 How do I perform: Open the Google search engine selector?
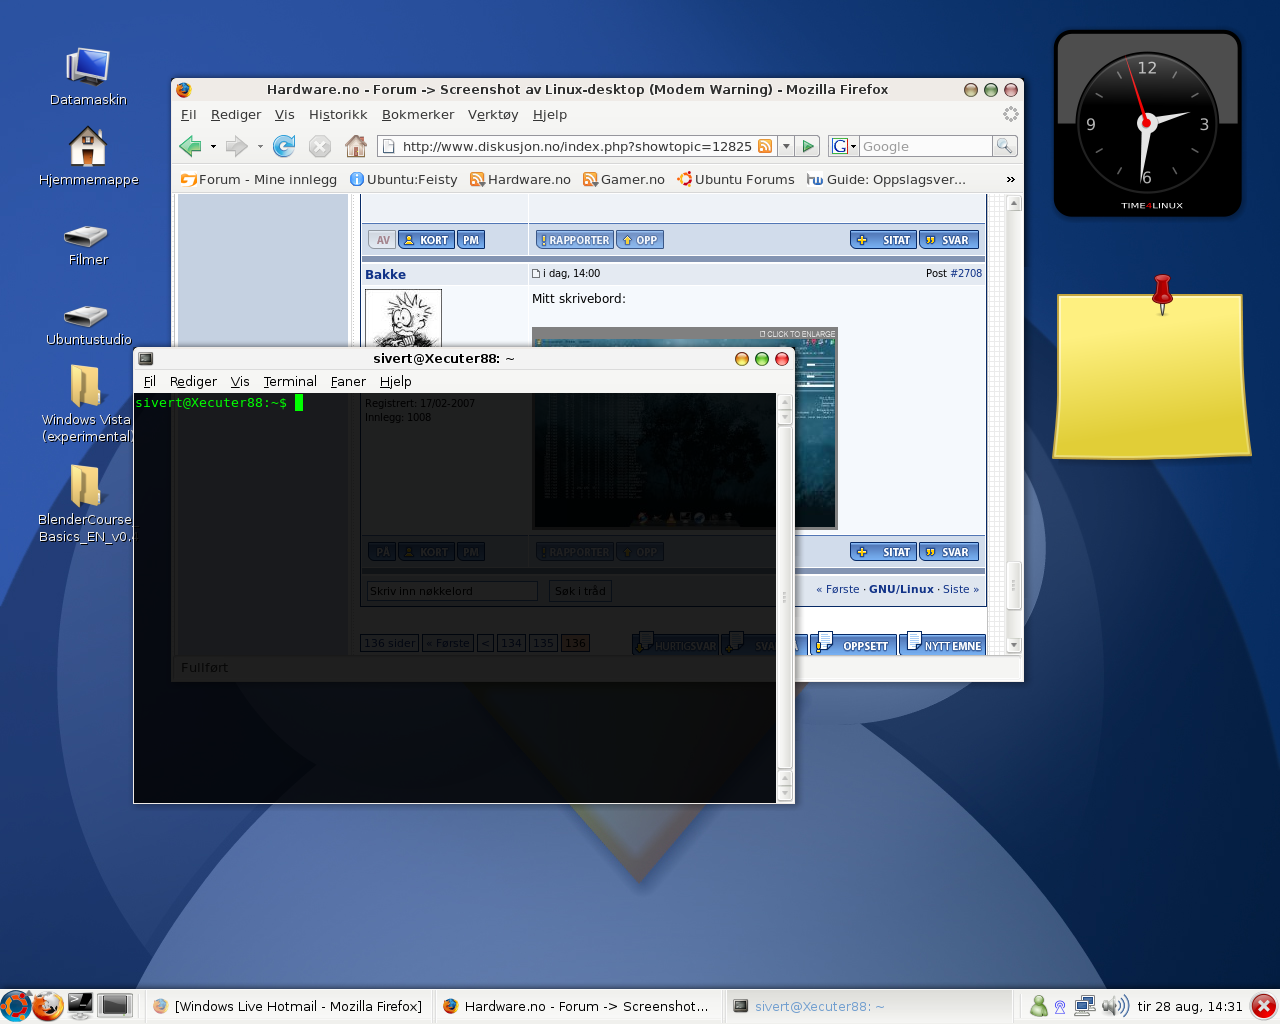(844, 146)
